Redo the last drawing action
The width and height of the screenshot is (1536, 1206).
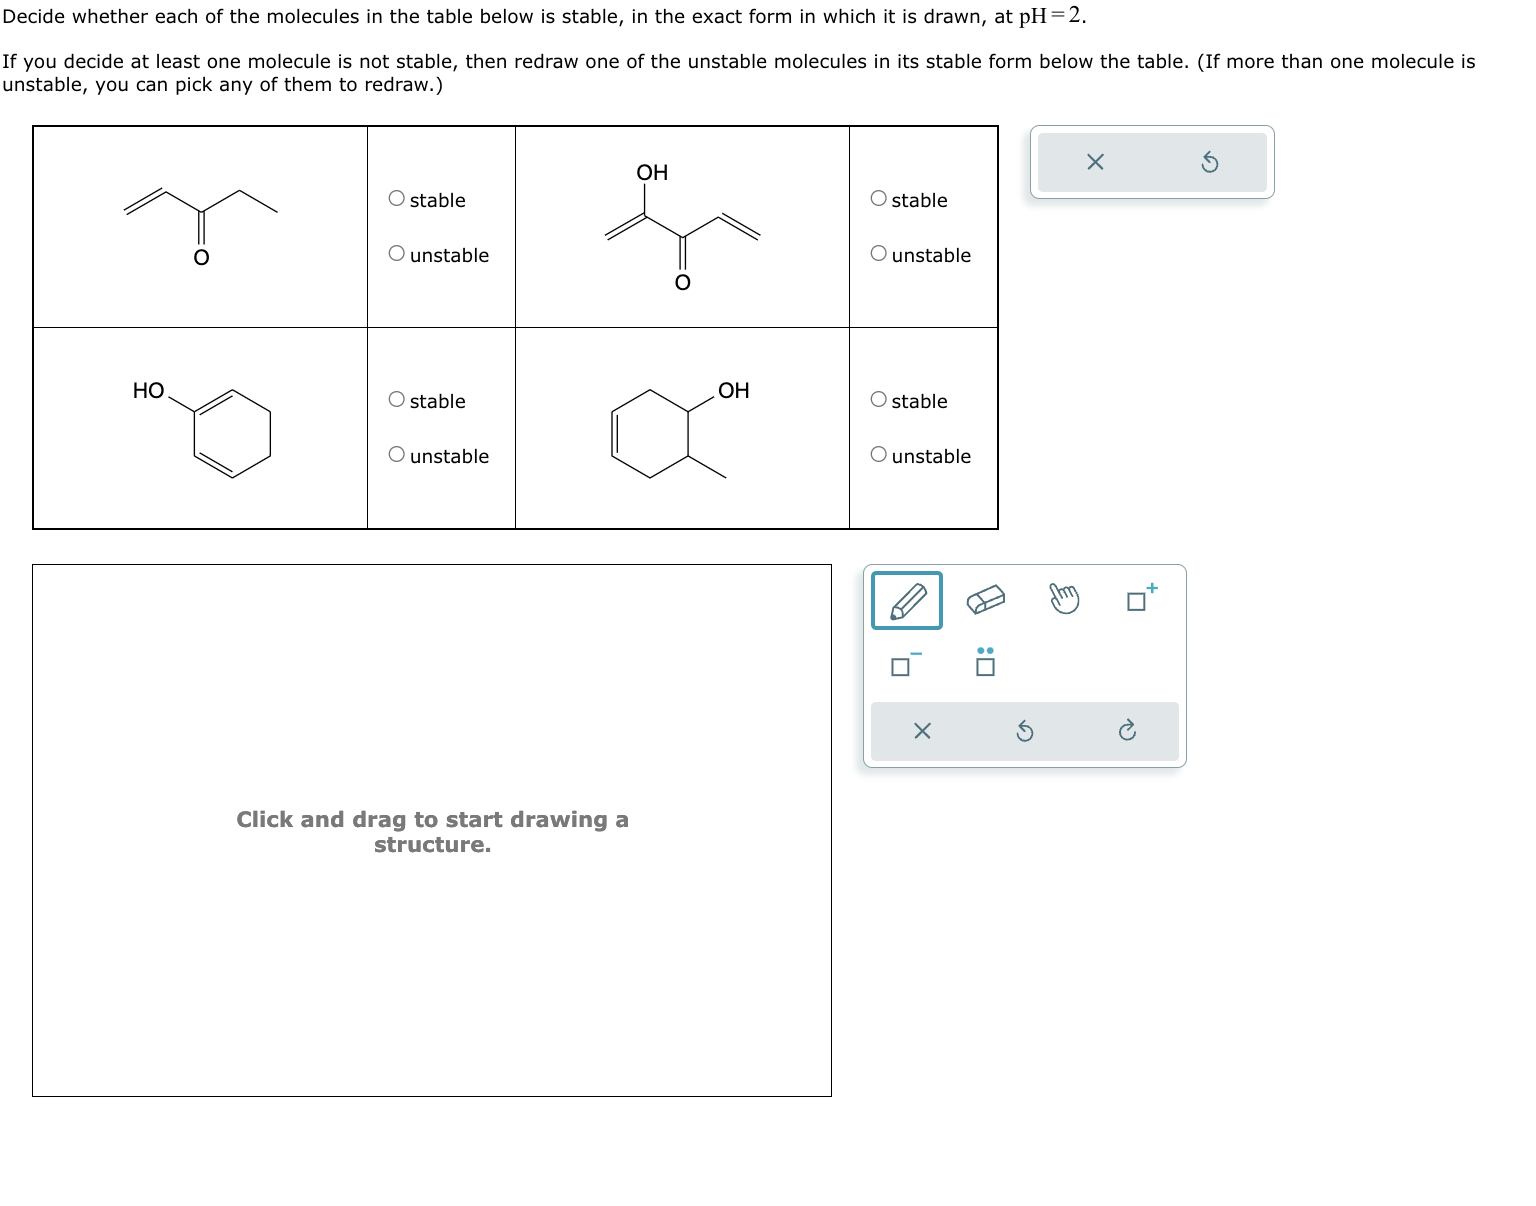(1128, 731)
